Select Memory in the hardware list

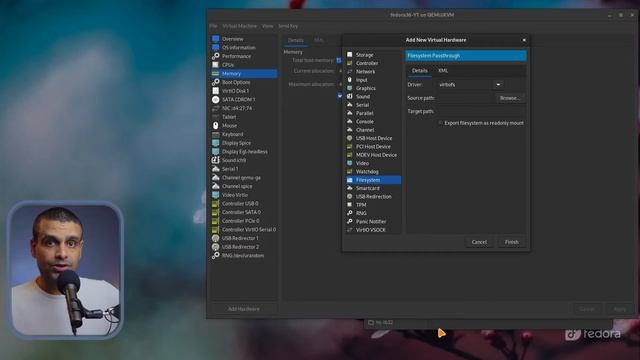click(244, 73)
